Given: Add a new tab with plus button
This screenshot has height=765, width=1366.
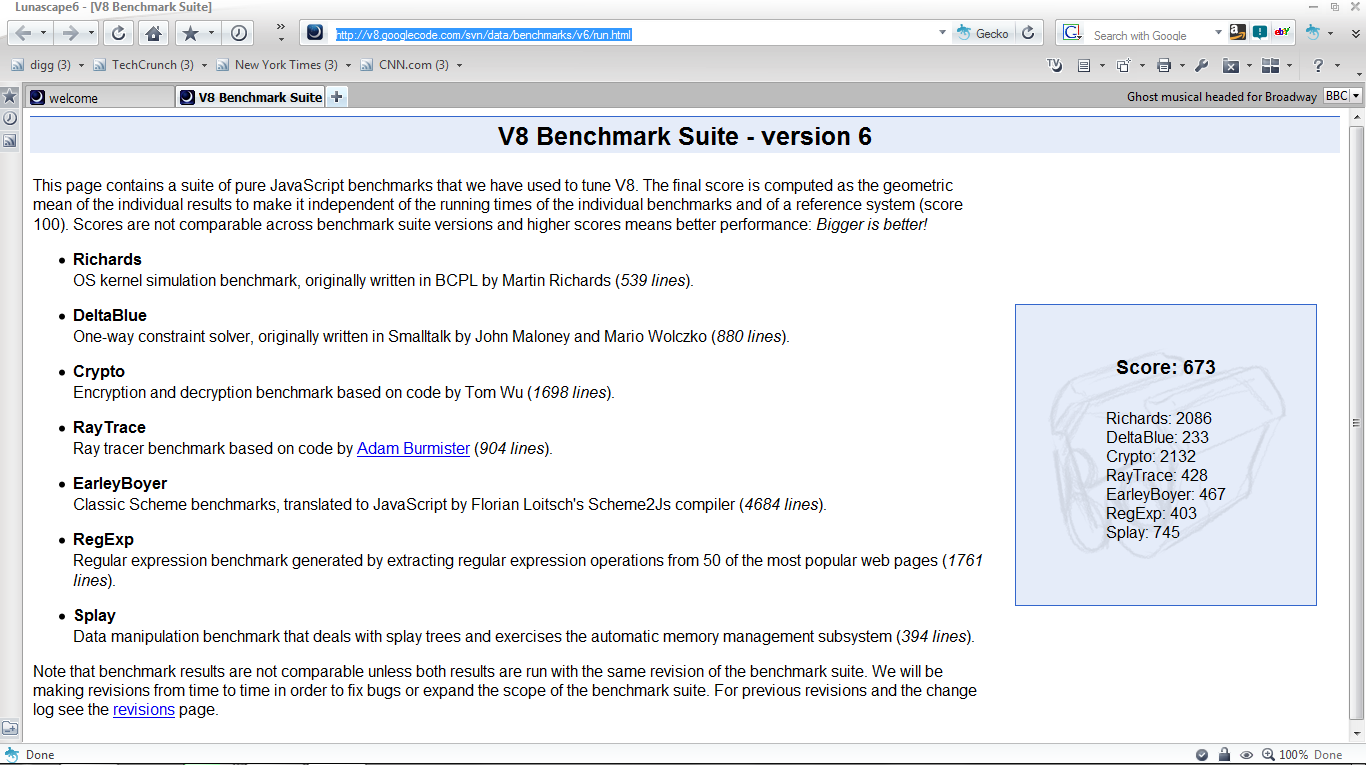Looking at the screenshot, I should pyautogui.click(x=337, y=97).
